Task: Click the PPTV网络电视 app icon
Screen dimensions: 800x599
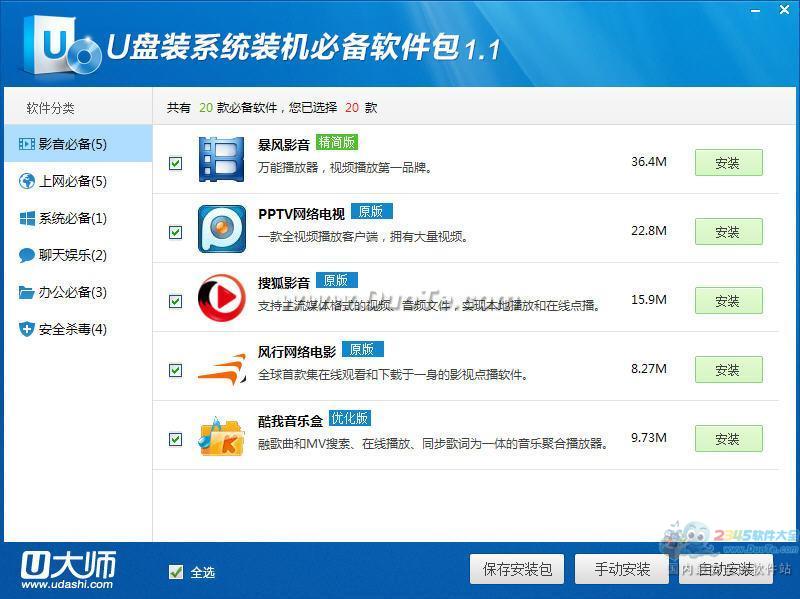Action: (221, 230)
